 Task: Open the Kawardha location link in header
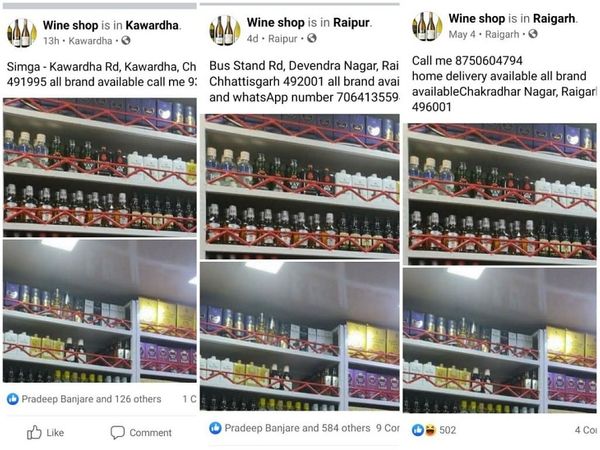[152, 25]
